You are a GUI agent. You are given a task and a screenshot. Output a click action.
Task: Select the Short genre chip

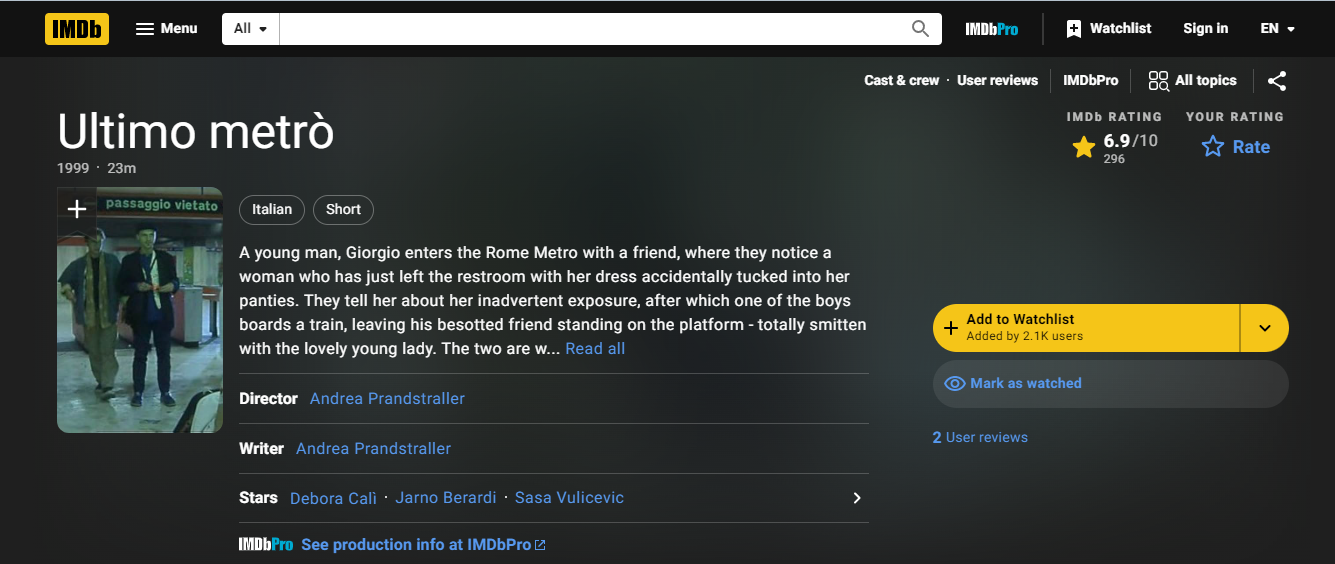[x=343, y=209]
